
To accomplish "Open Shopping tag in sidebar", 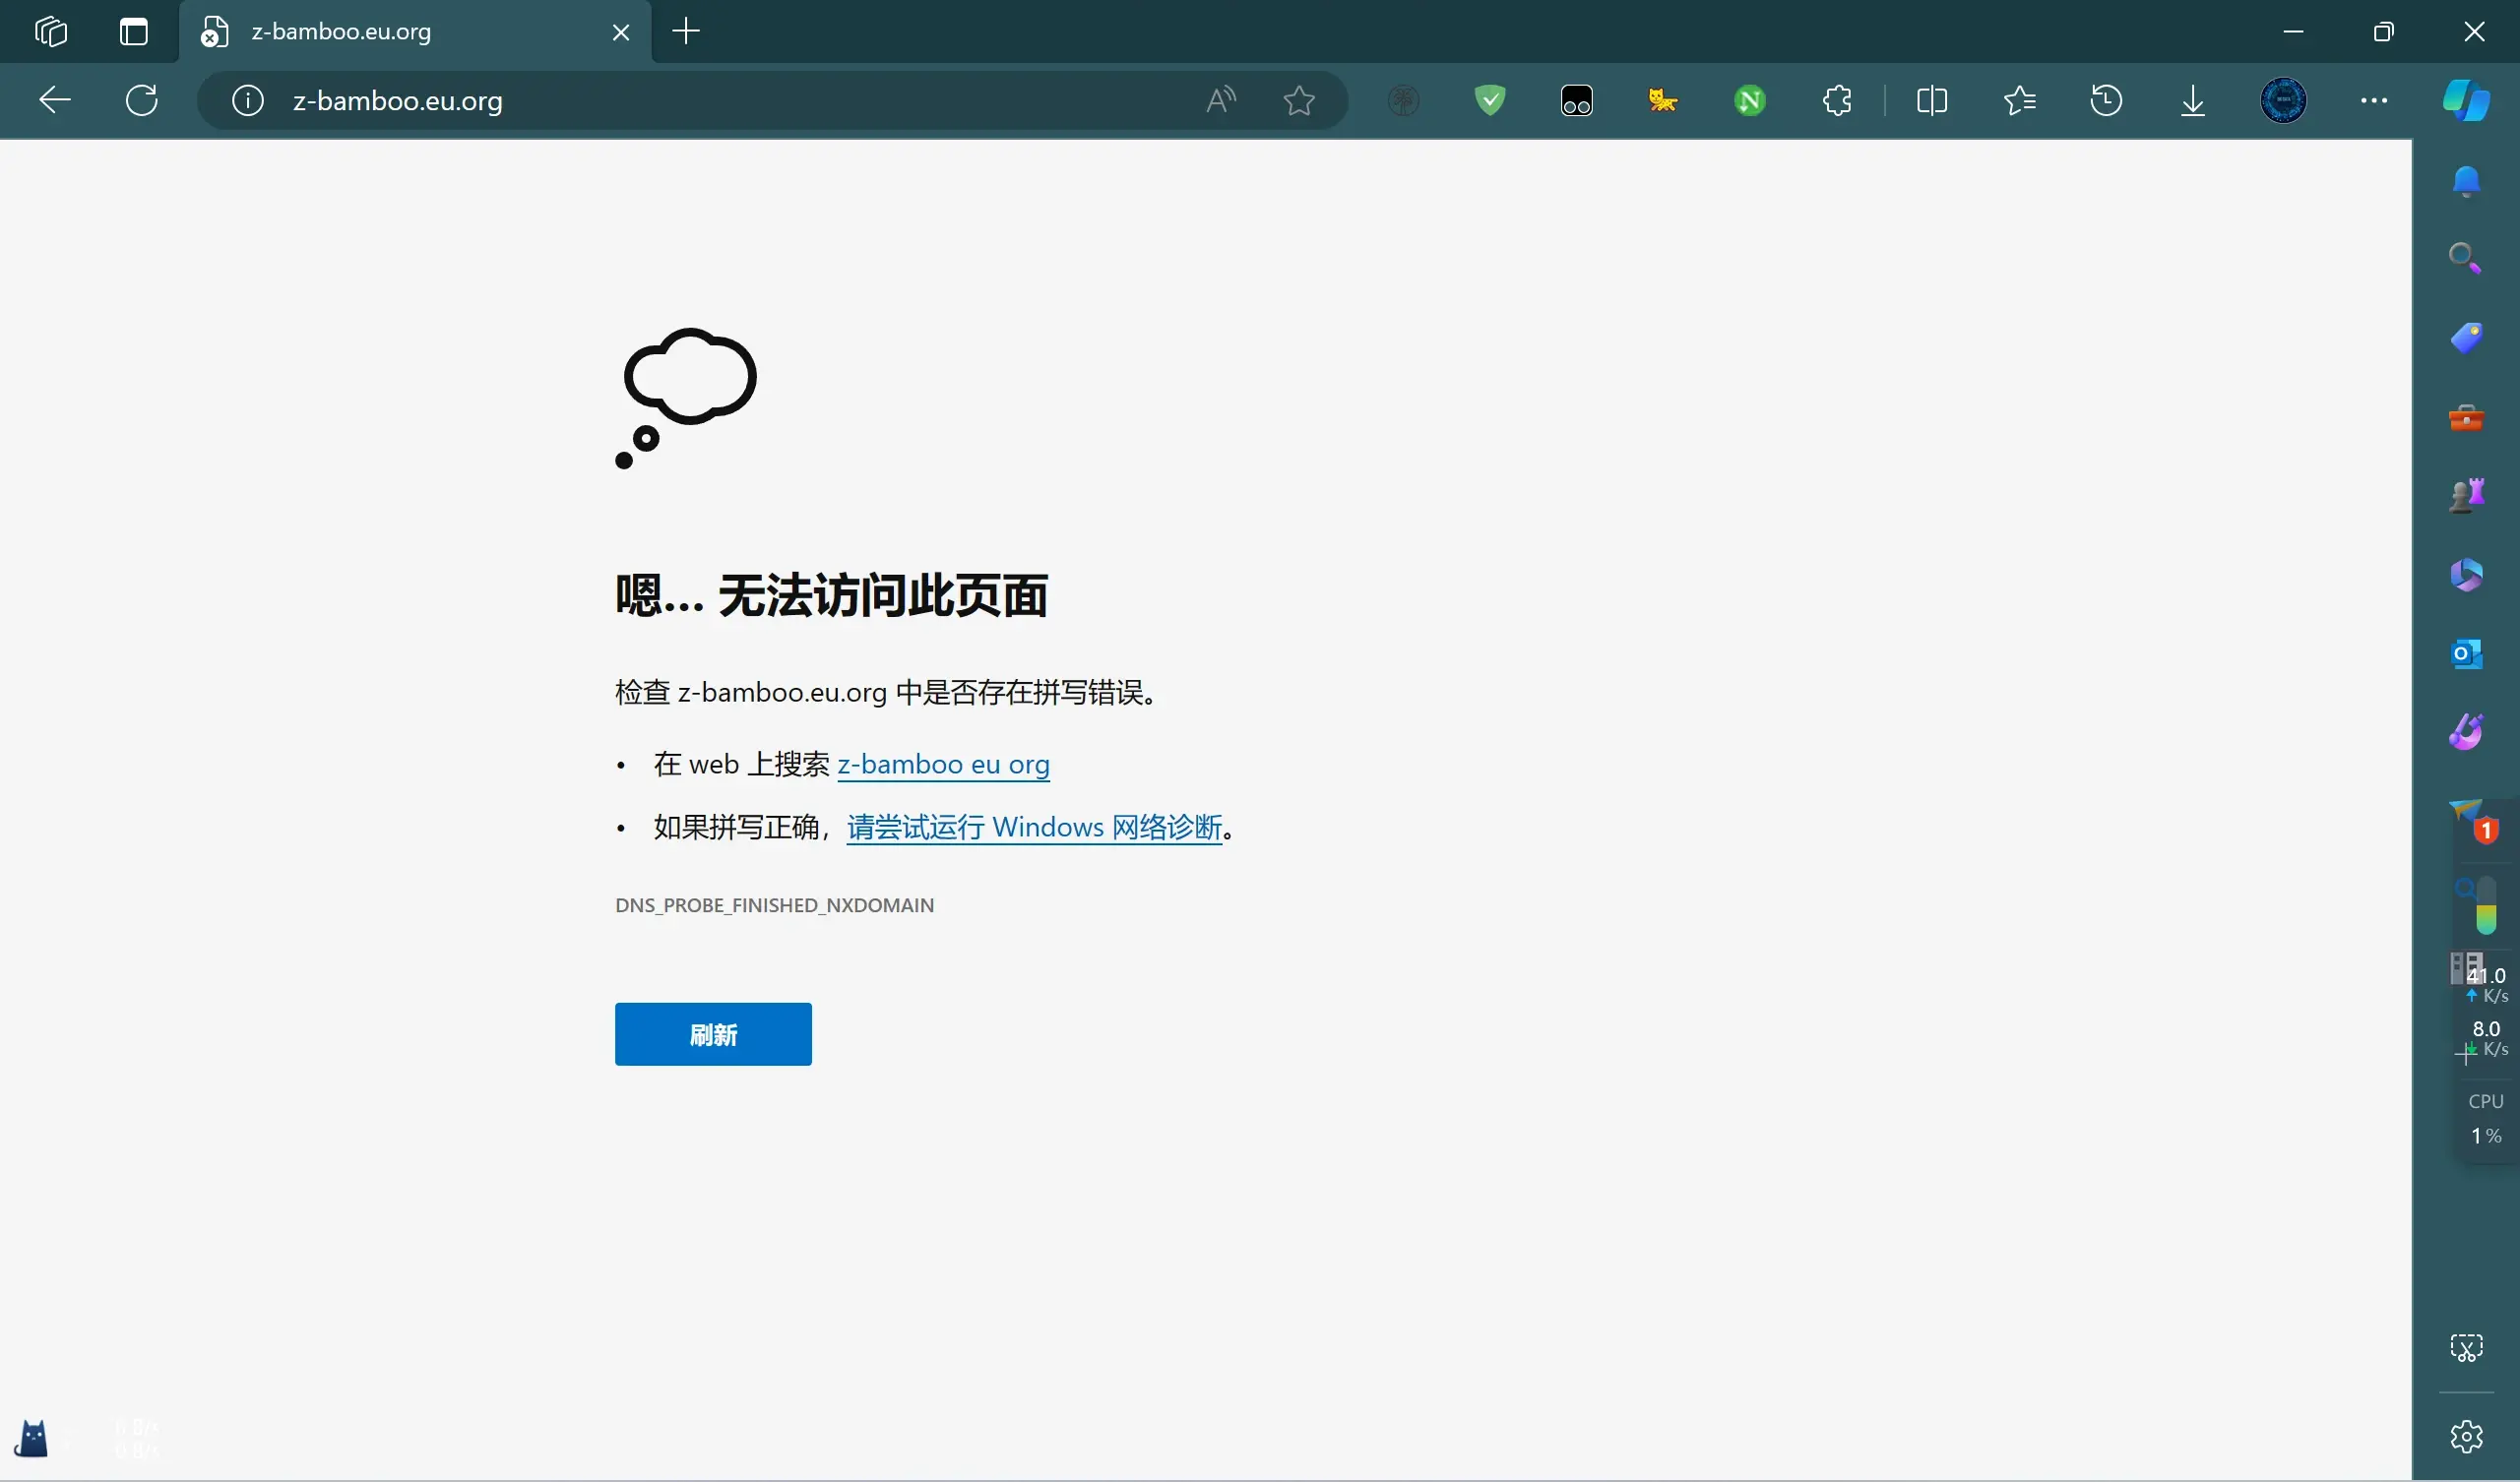I will (2466, 338).
